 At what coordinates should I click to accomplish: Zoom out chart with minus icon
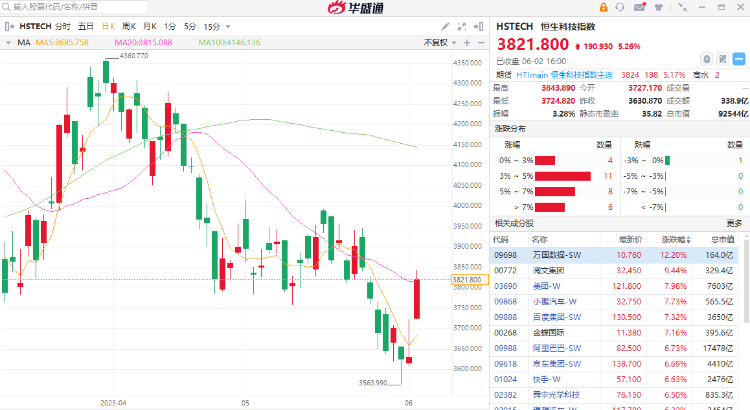481,43
